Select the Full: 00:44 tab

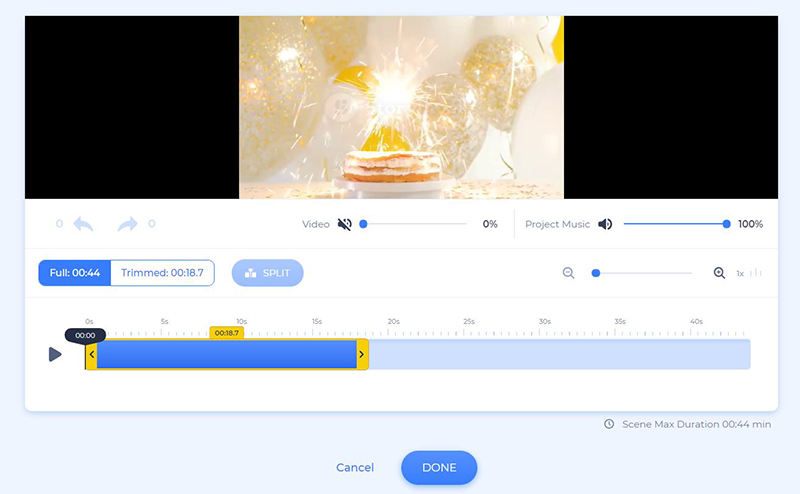[x=74, y=273]
